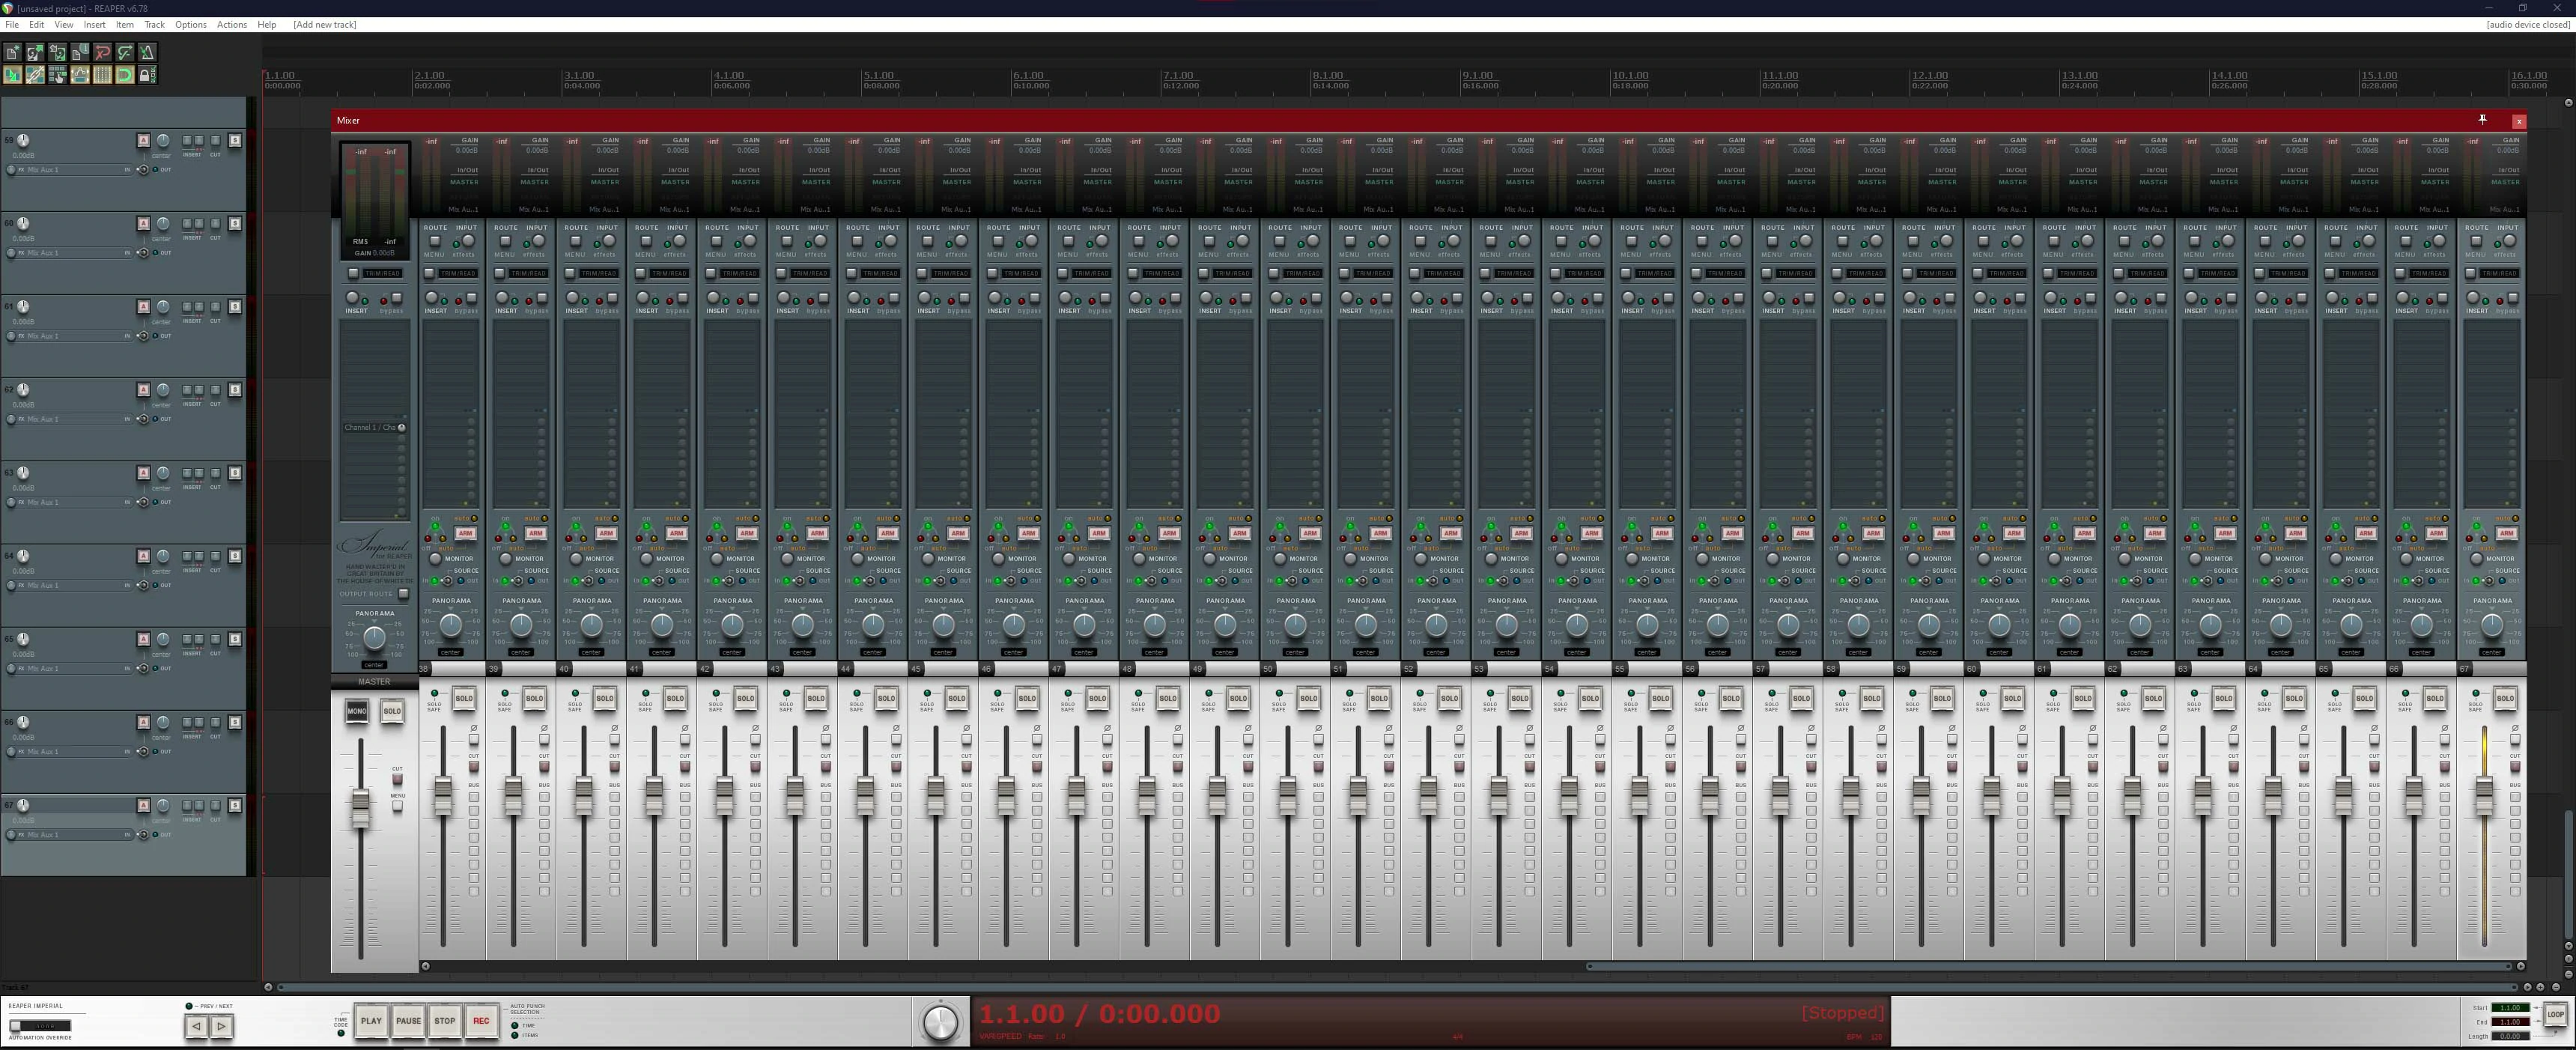Open the Options menu
This screenshot has width=2576, height=1050.
point(190,24)
